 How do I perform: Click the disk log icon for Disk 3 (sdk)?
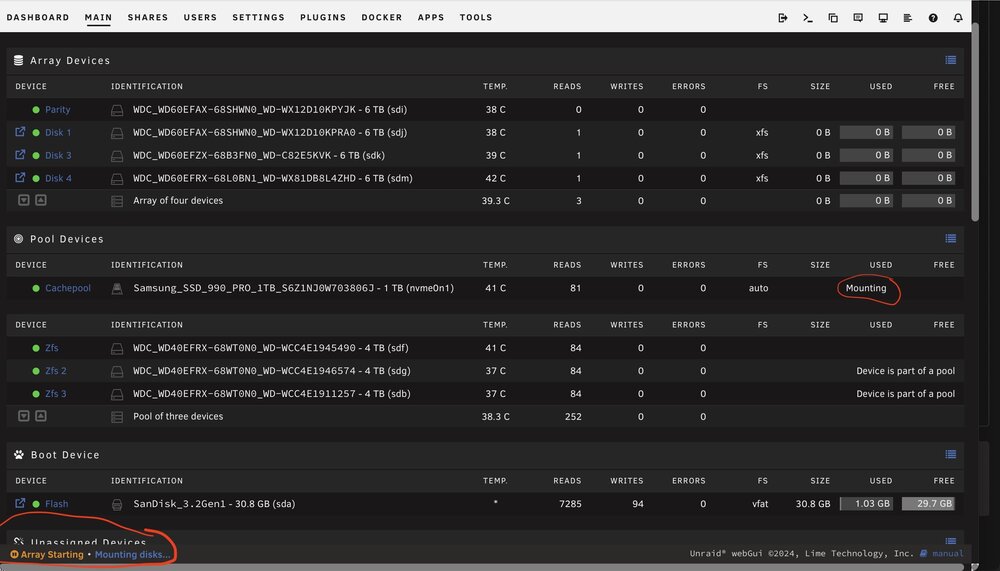(x=117, y=156)
